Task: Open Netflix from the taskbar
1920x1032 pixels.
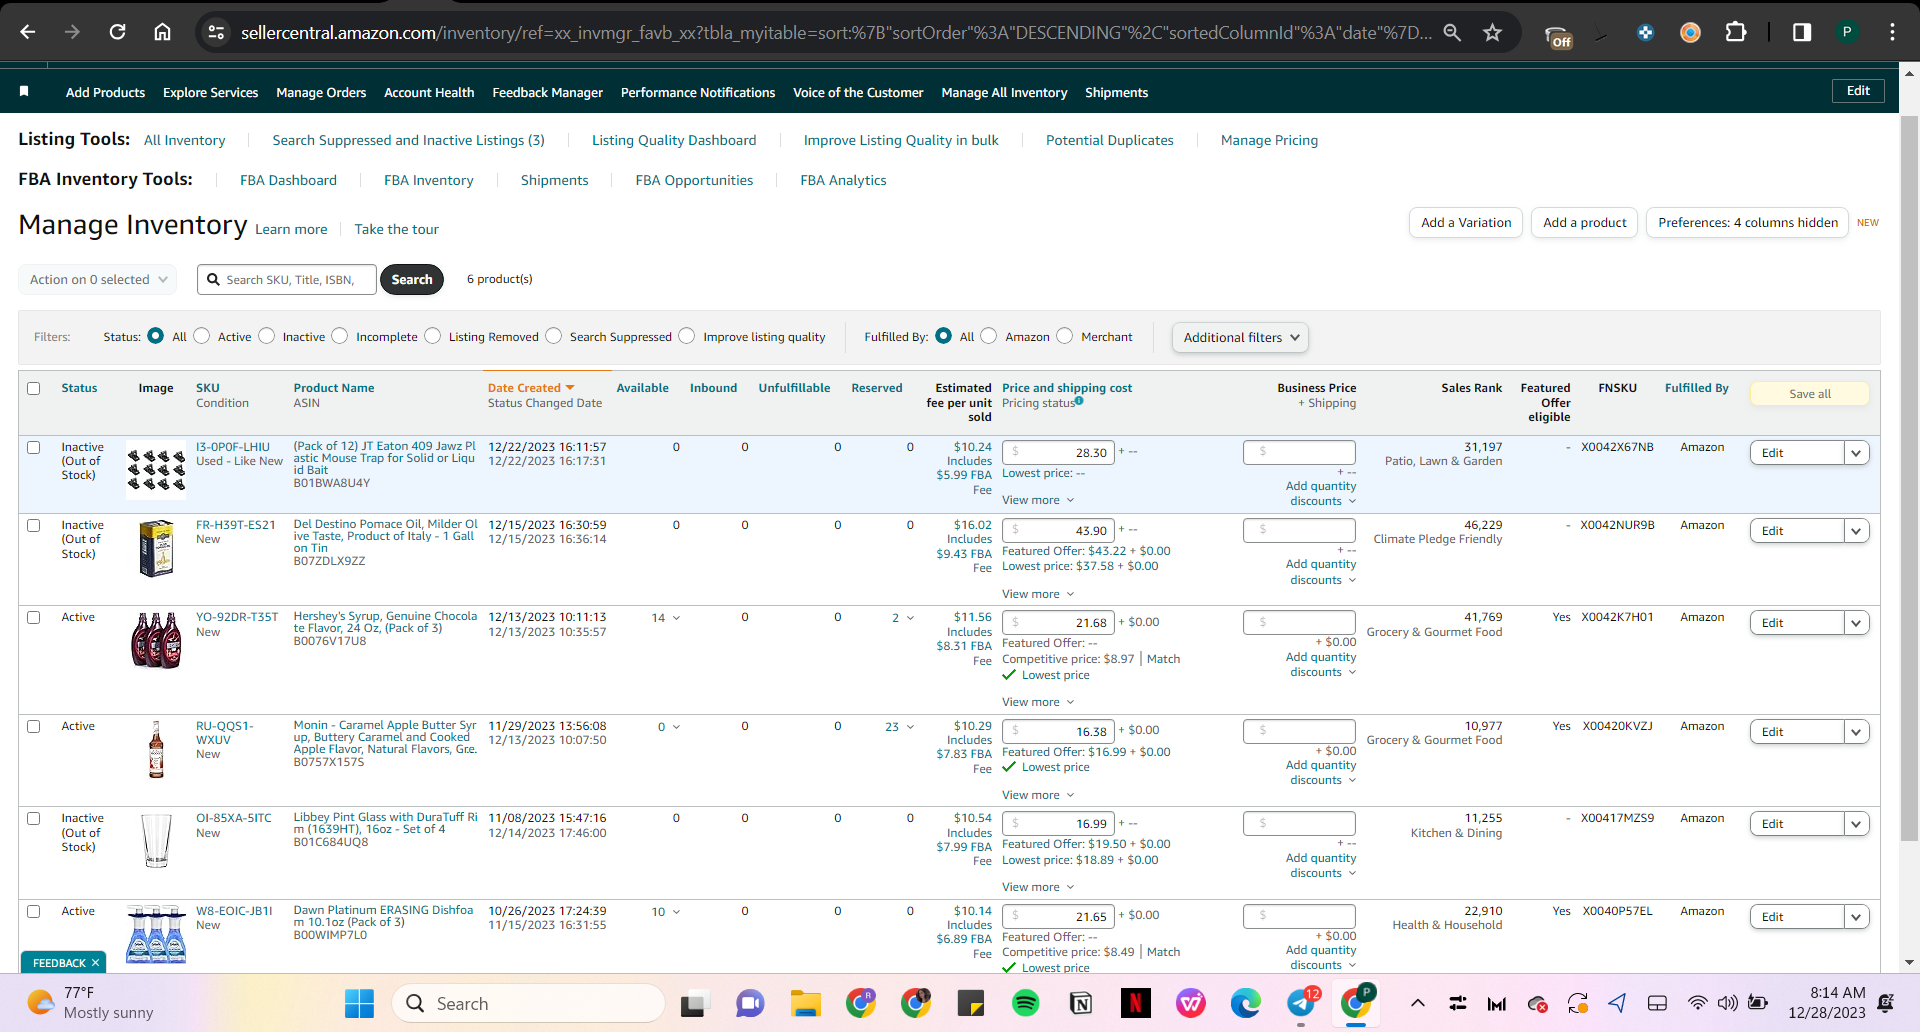Action: pyautogui.click(x=1135, y=1003)
